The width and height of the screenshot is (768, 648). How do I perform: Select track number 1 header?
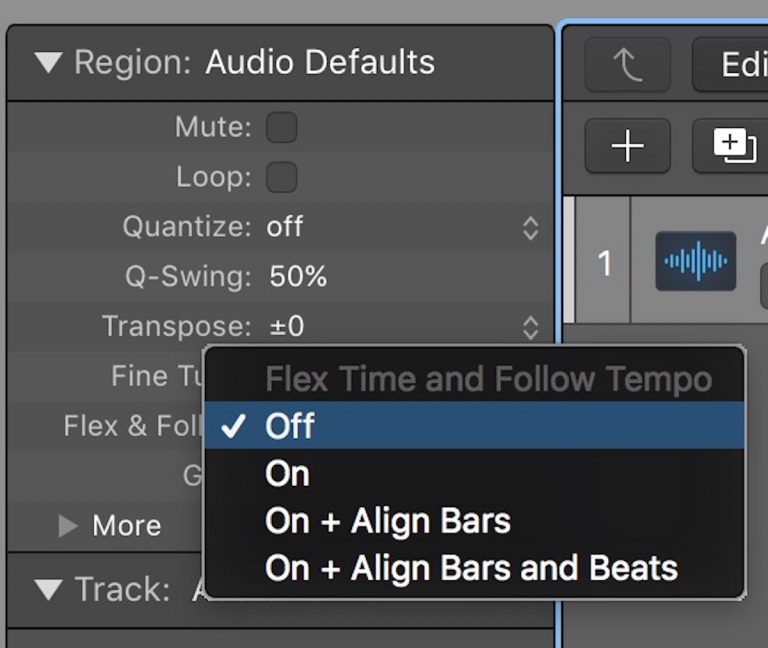(604, 262)
